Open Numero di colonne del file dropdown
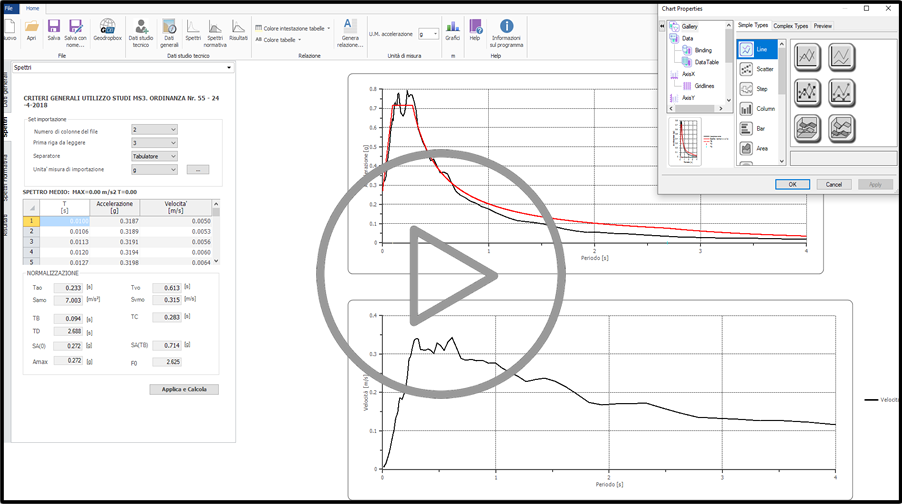 pos(154,130)
